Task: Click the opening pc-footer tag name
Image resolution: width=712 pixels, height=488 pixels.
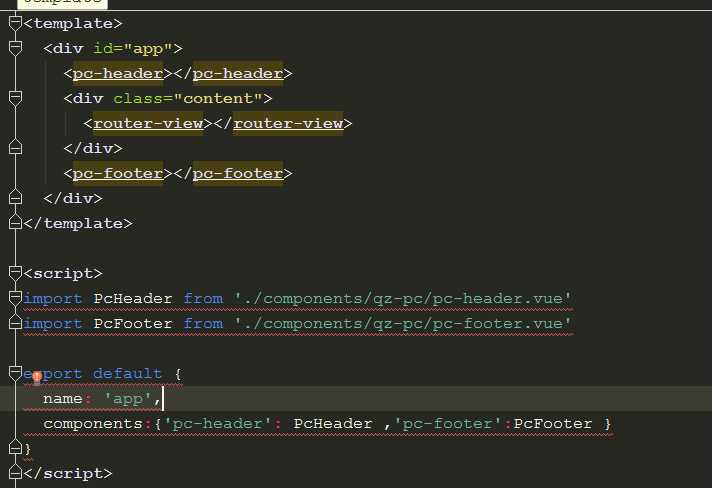Action: point(118,173)
